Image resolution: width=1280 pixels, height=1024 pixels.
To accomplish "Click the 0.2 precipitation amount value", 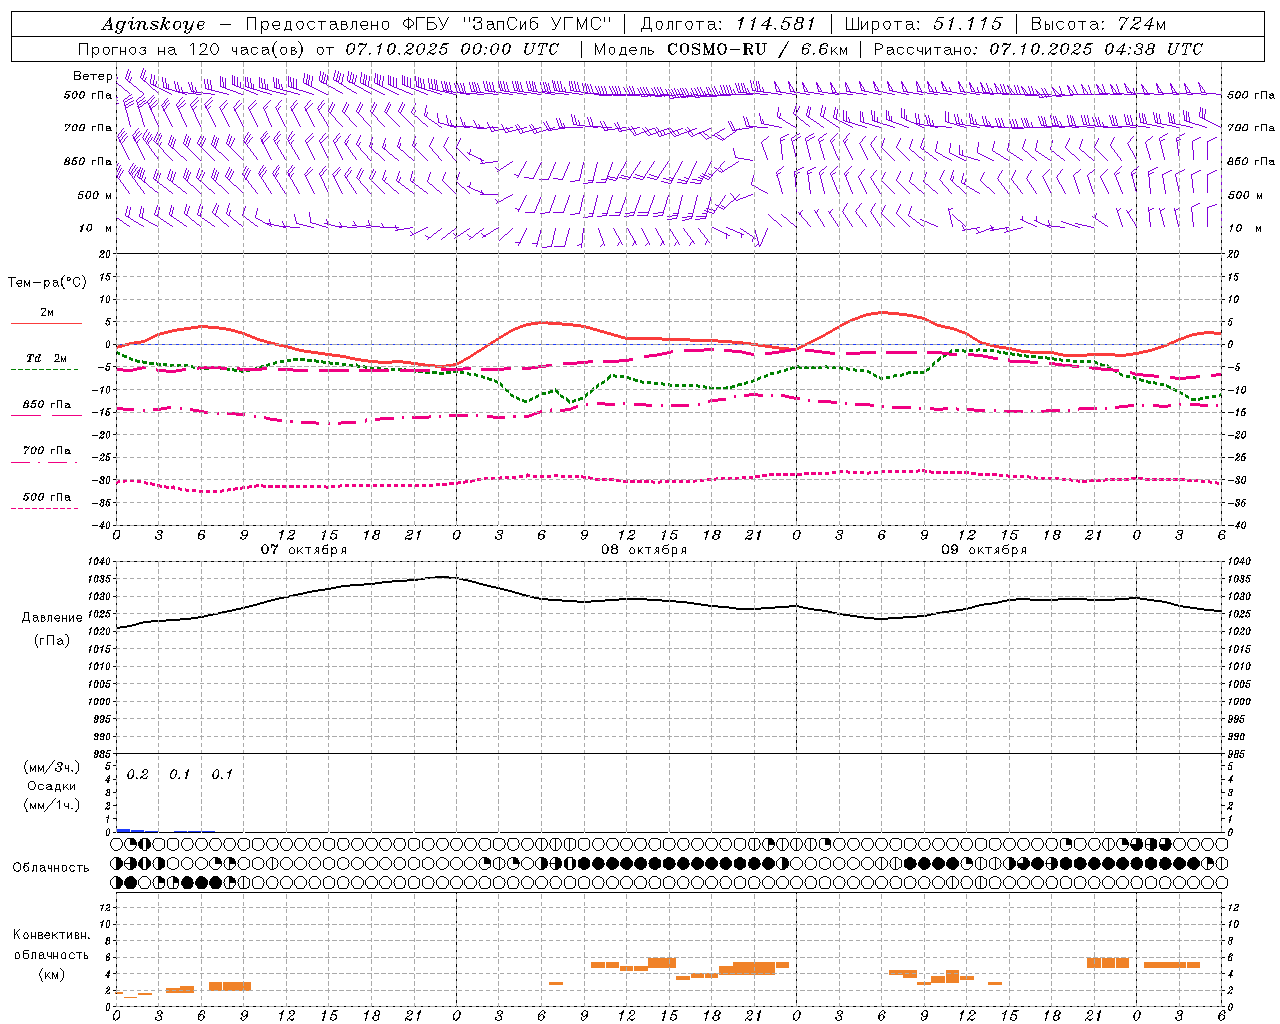I will 137,775.
